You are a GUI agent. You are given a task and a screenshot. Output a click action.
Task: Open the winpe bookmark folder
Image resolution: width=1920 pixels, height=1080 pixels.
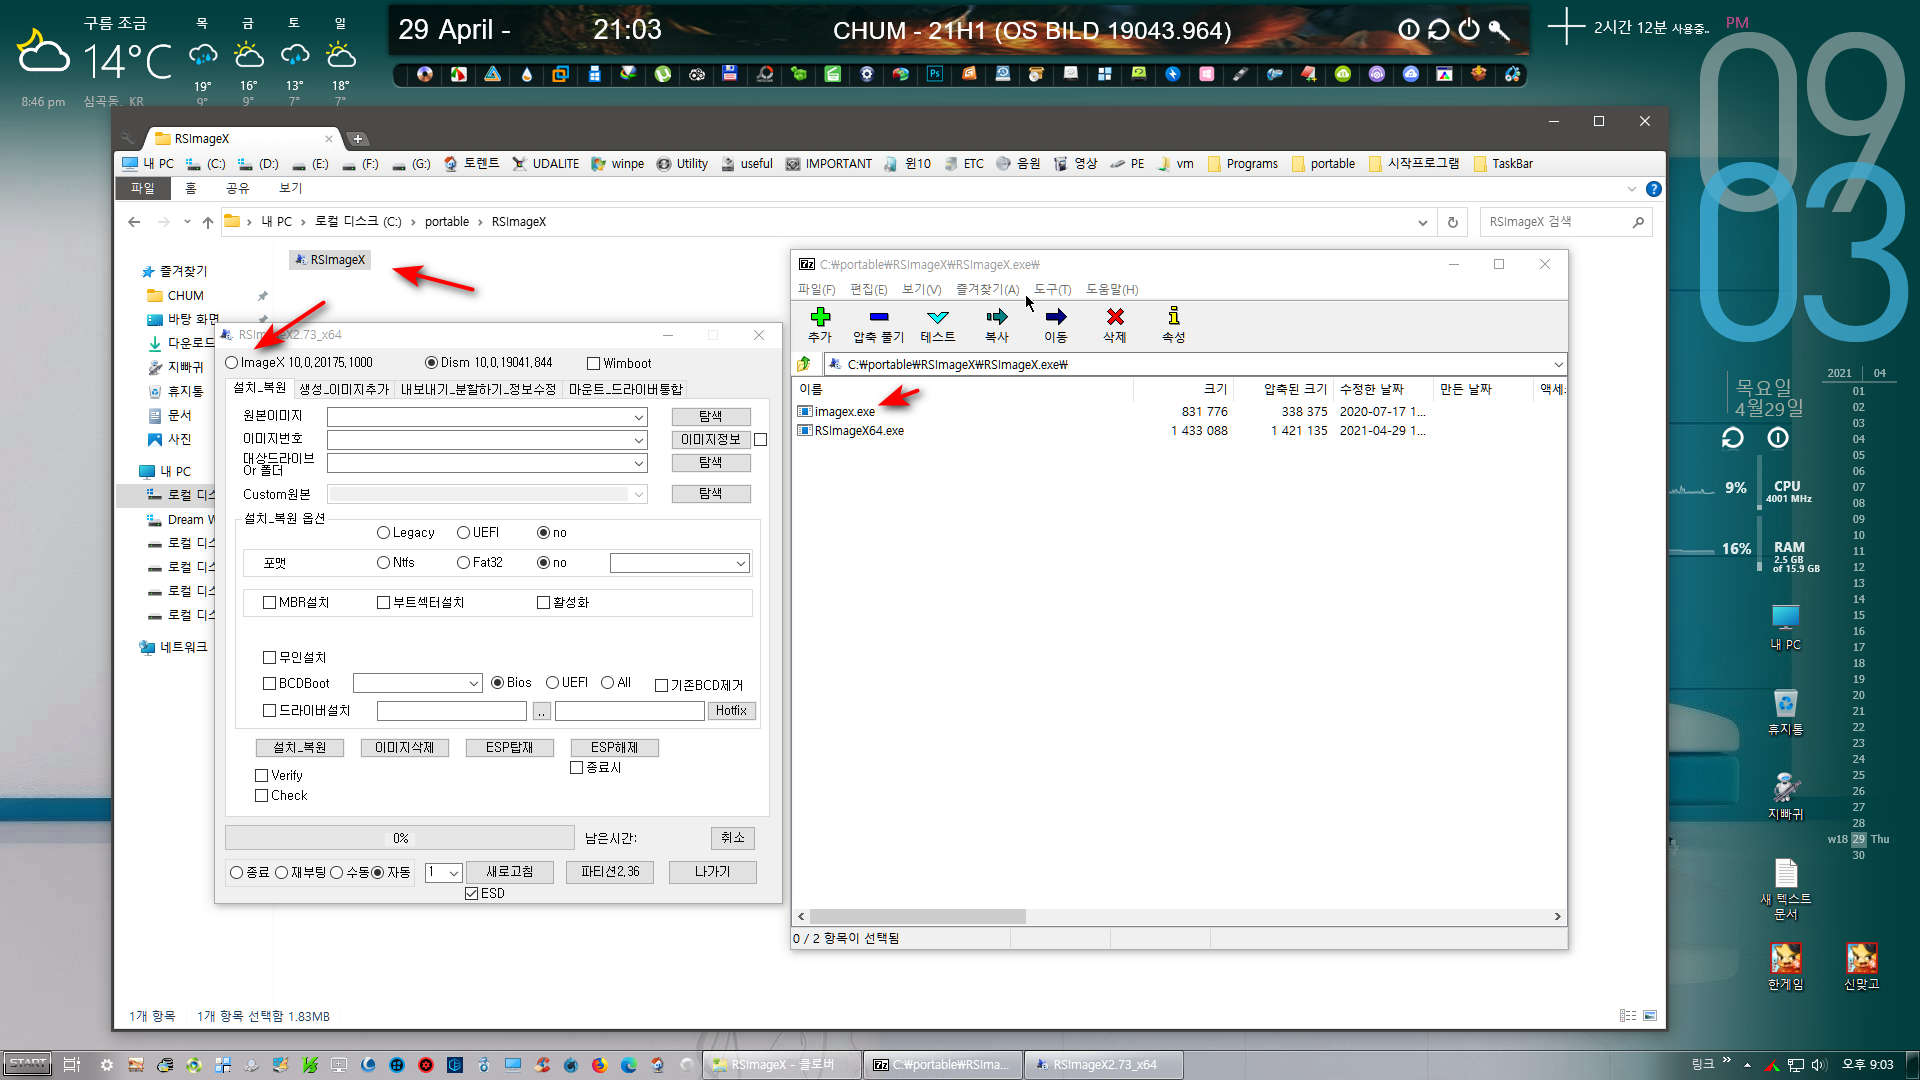pyautogui.click(x=618, y=163)
